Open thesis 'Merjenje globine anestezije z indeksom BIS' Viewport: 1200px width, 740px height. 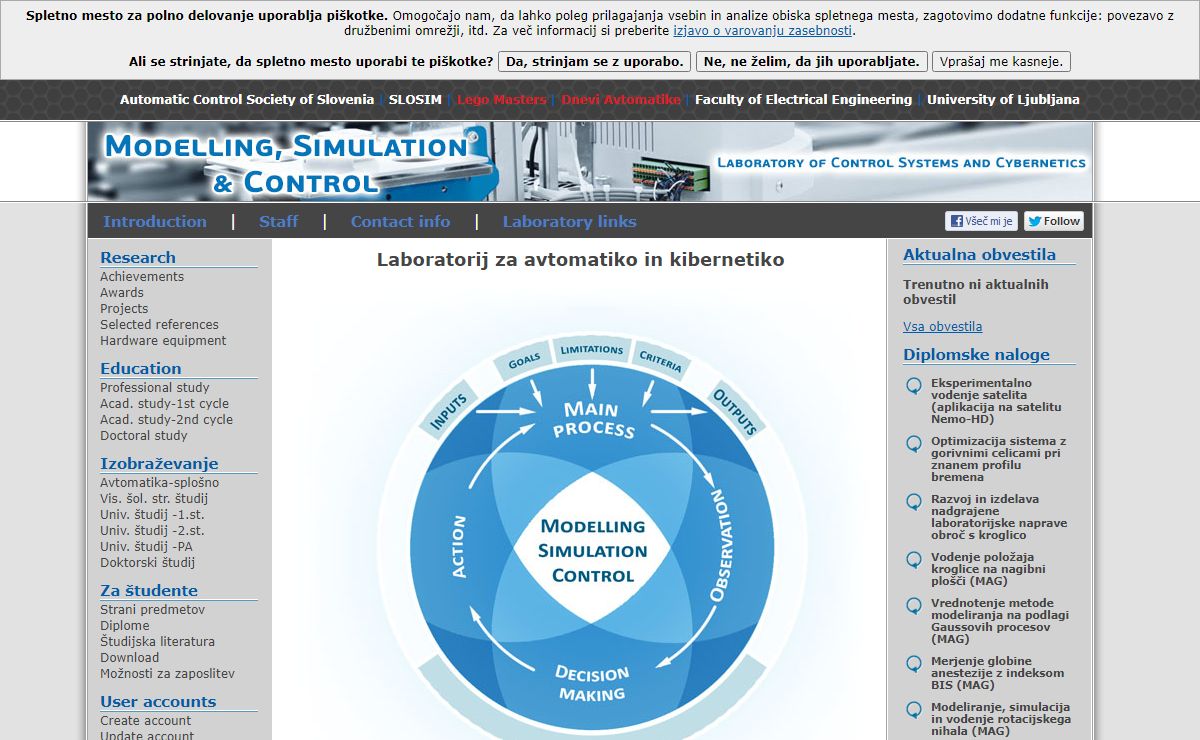click(997, 673)
